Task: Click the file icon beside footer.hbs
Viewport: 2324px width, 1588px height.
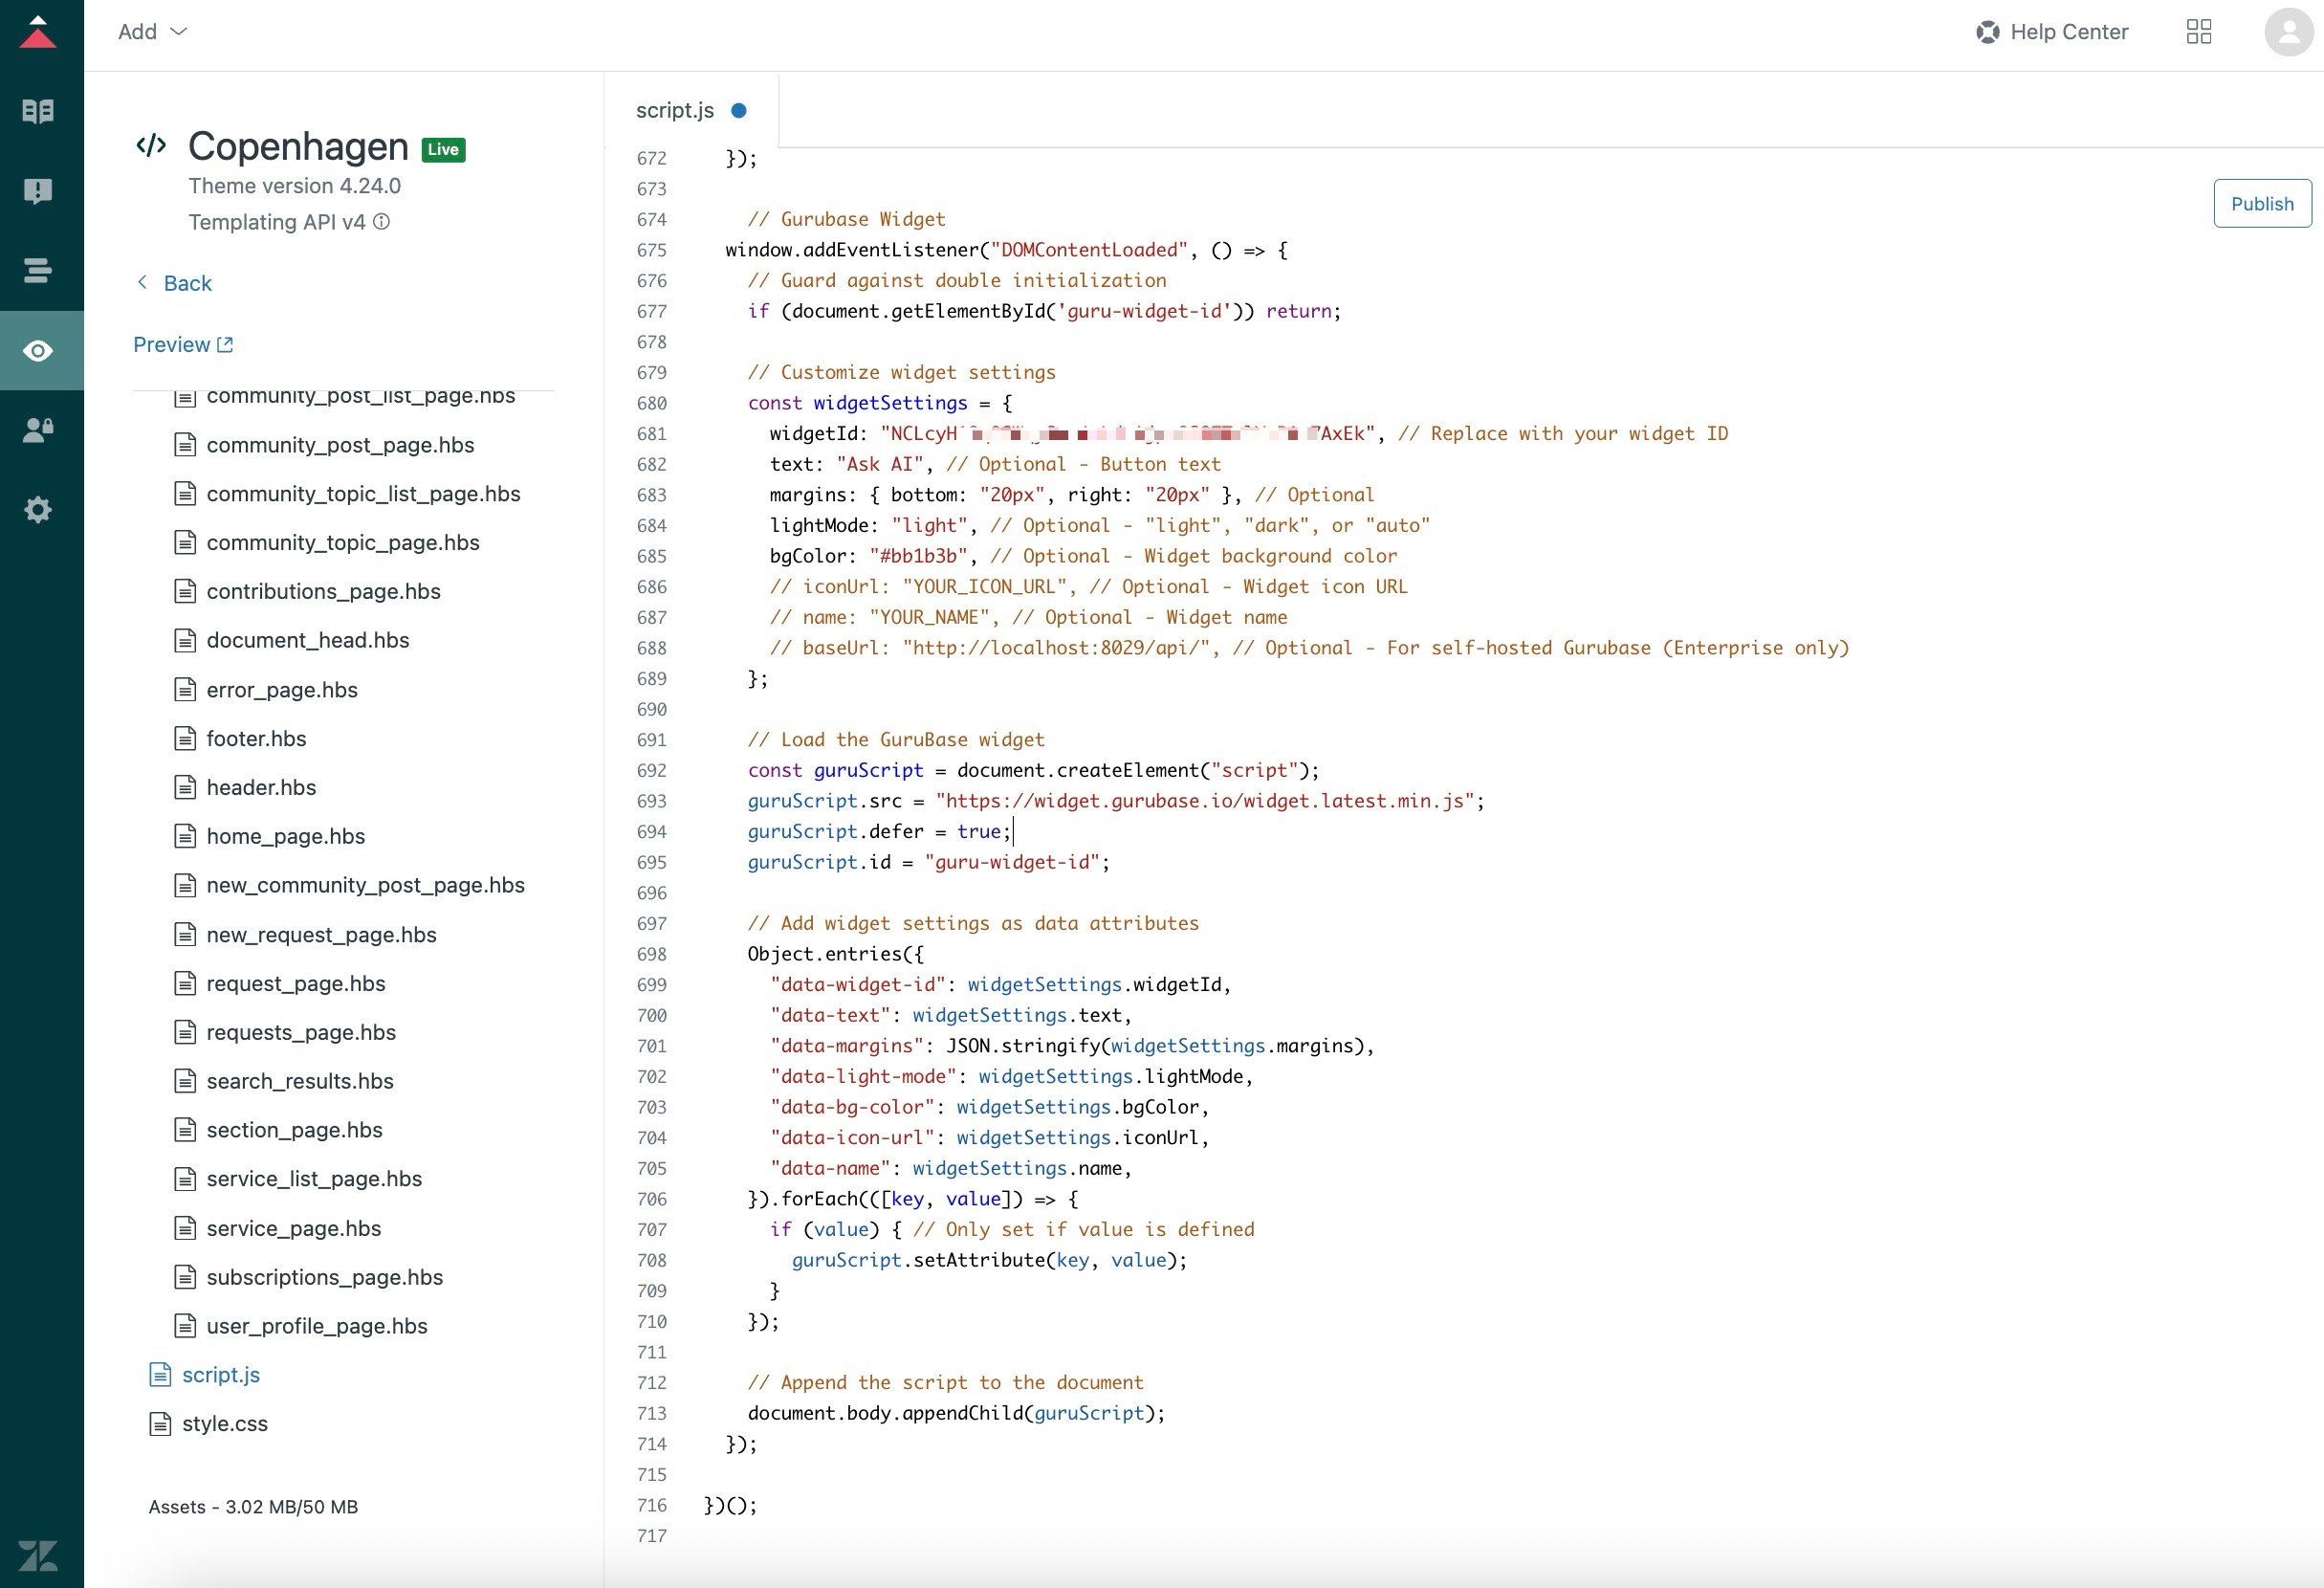Action: pos(185,739)
